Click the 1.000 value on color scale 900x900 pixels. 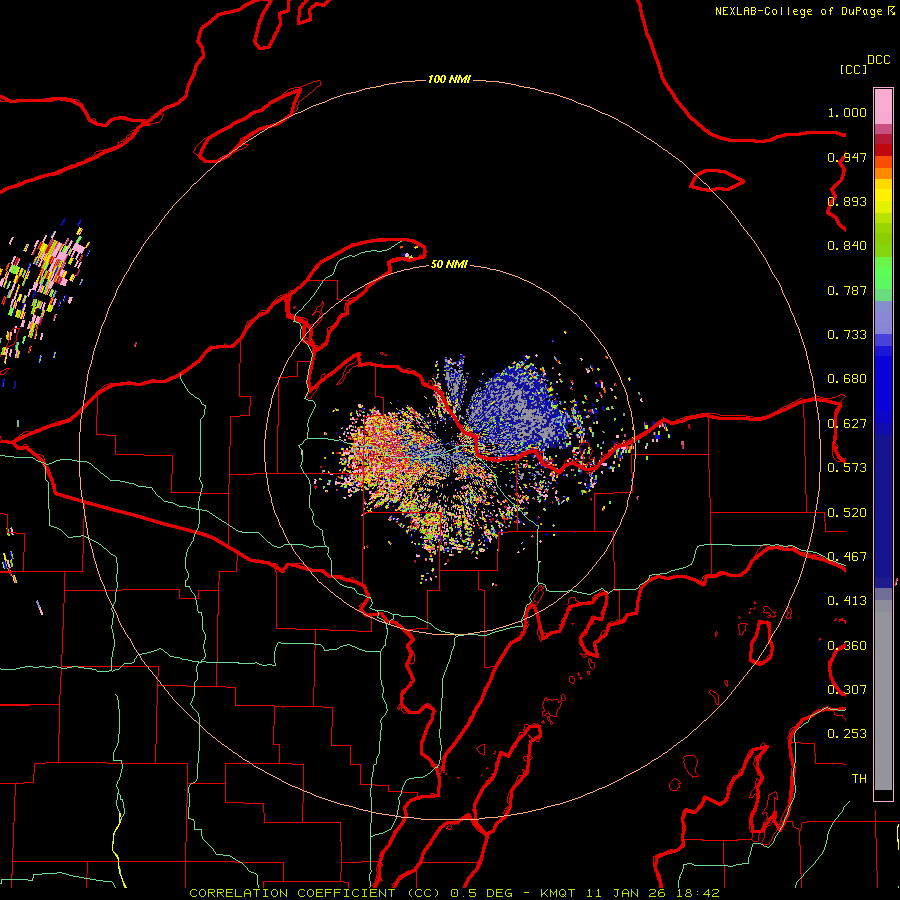tap(847, 112)
